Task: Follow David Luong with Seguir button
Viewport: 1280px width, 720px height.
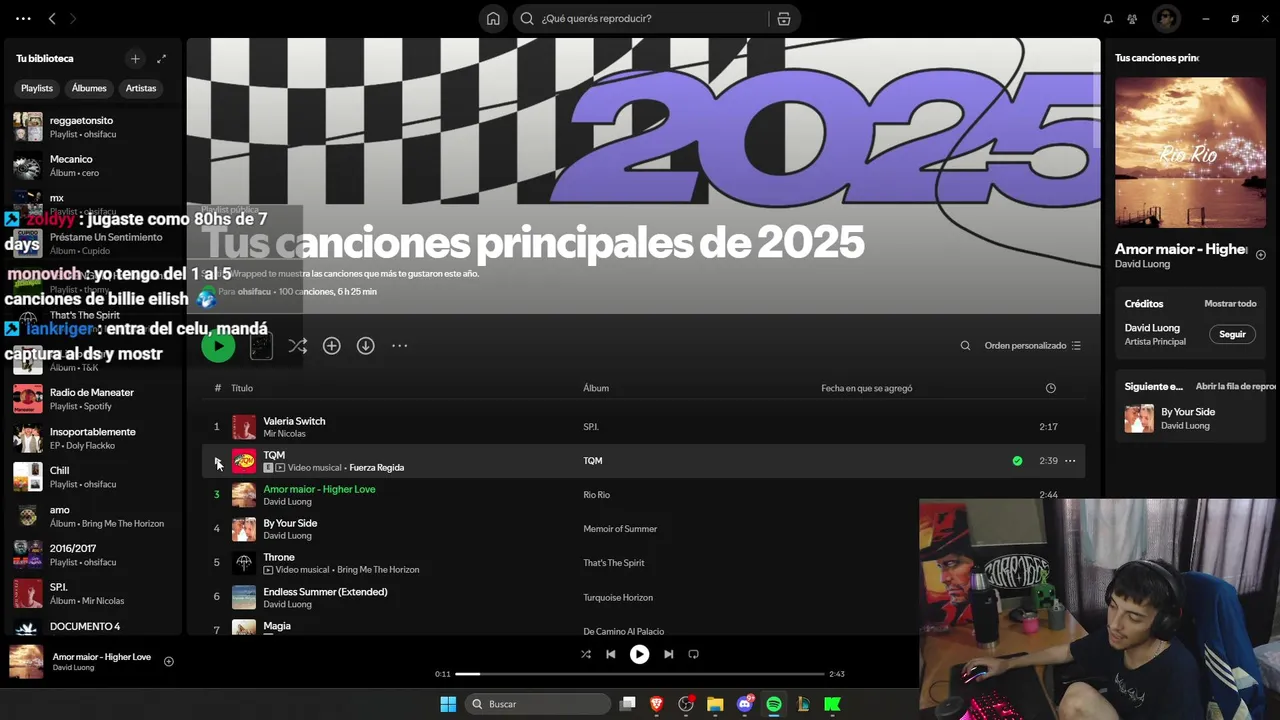Action: pyautogui.click(x=1232, y=334)
